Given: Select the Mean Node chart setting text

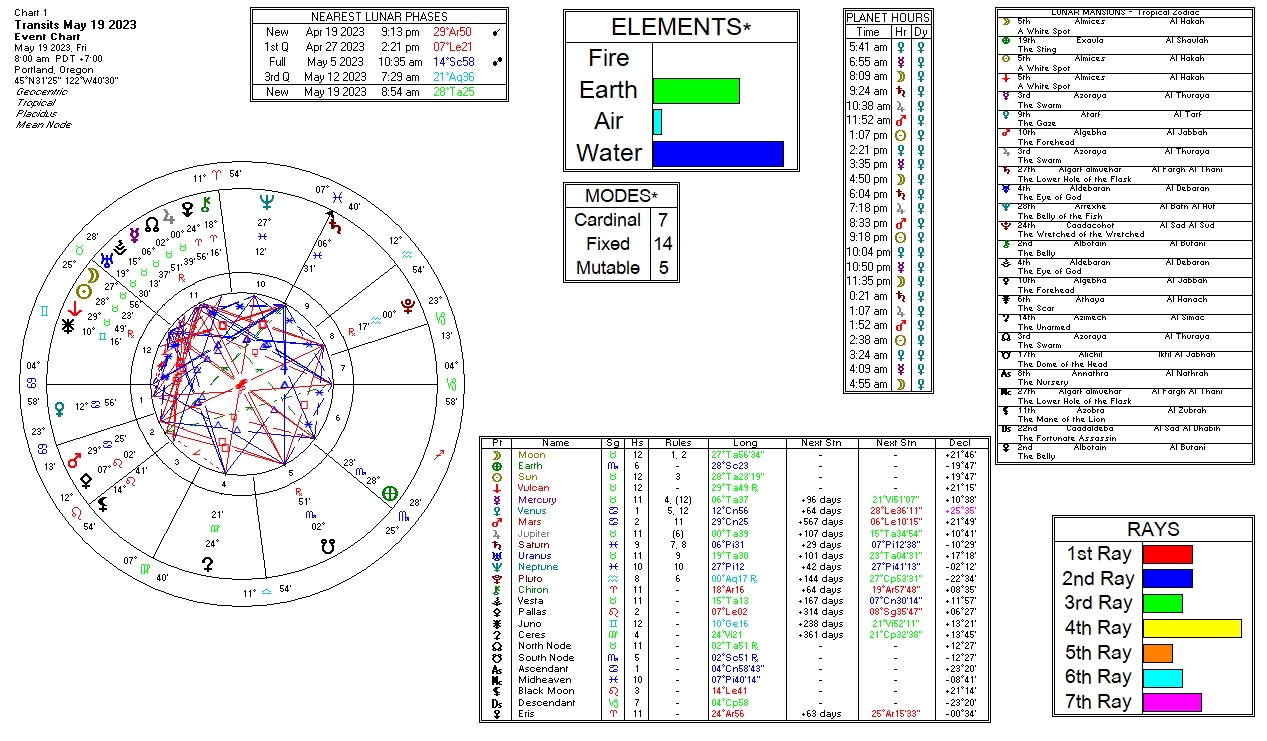Looking at the screenshot, I should 41,125.
